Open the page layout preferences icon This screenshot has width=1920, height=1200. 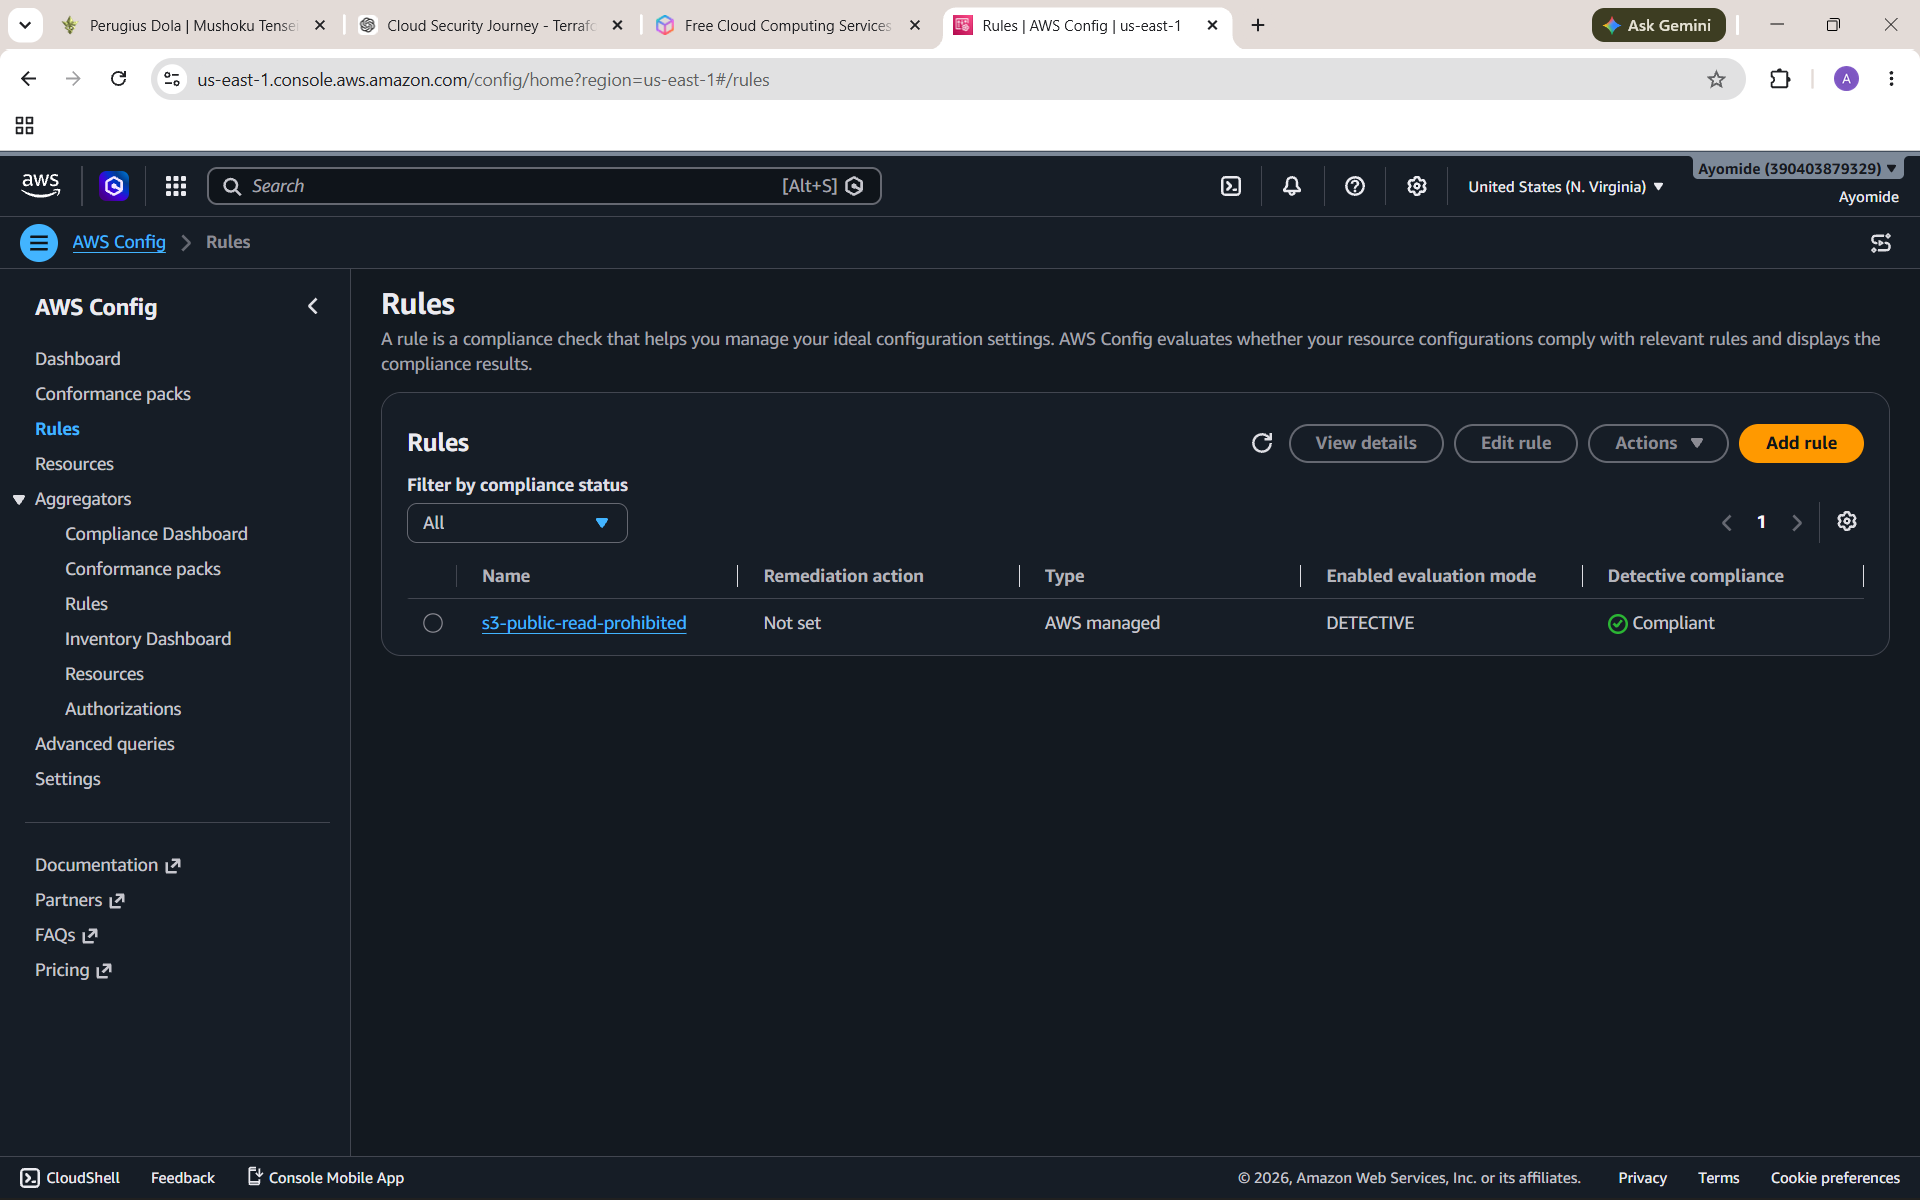pos(1881,242)
